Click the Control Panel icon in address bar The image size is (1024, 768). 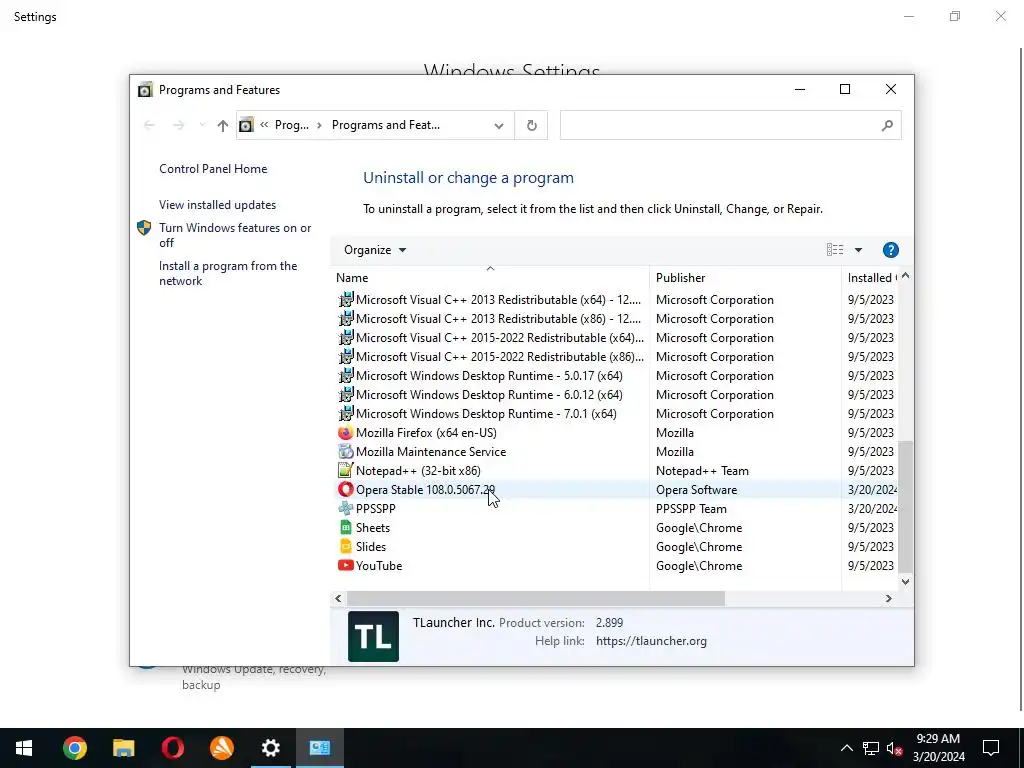246,125
